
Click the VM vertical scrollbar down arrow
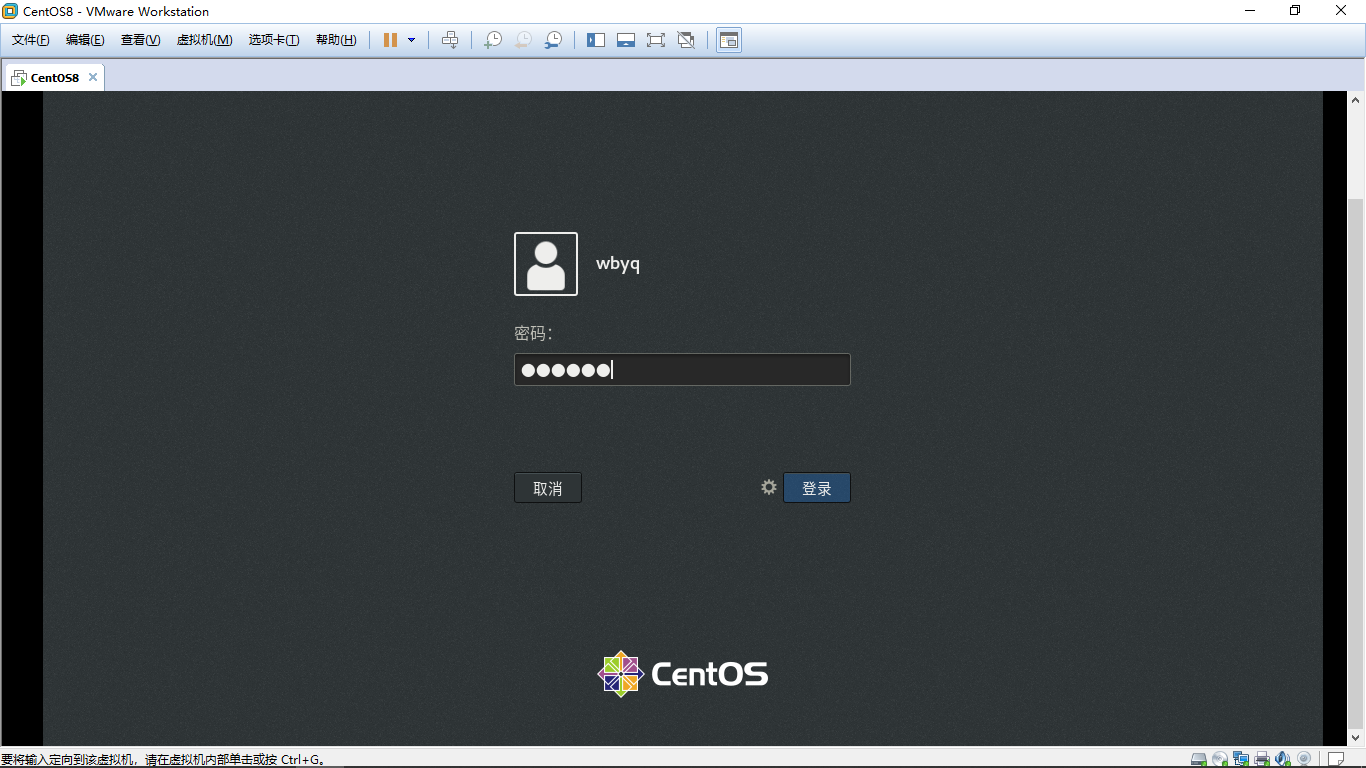[x=1356, y=738]
